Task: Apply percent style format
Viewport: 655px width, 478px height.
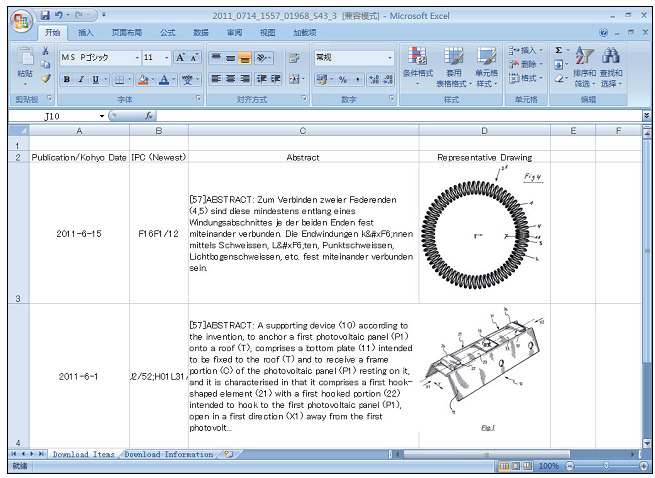Action: point(343,79)
